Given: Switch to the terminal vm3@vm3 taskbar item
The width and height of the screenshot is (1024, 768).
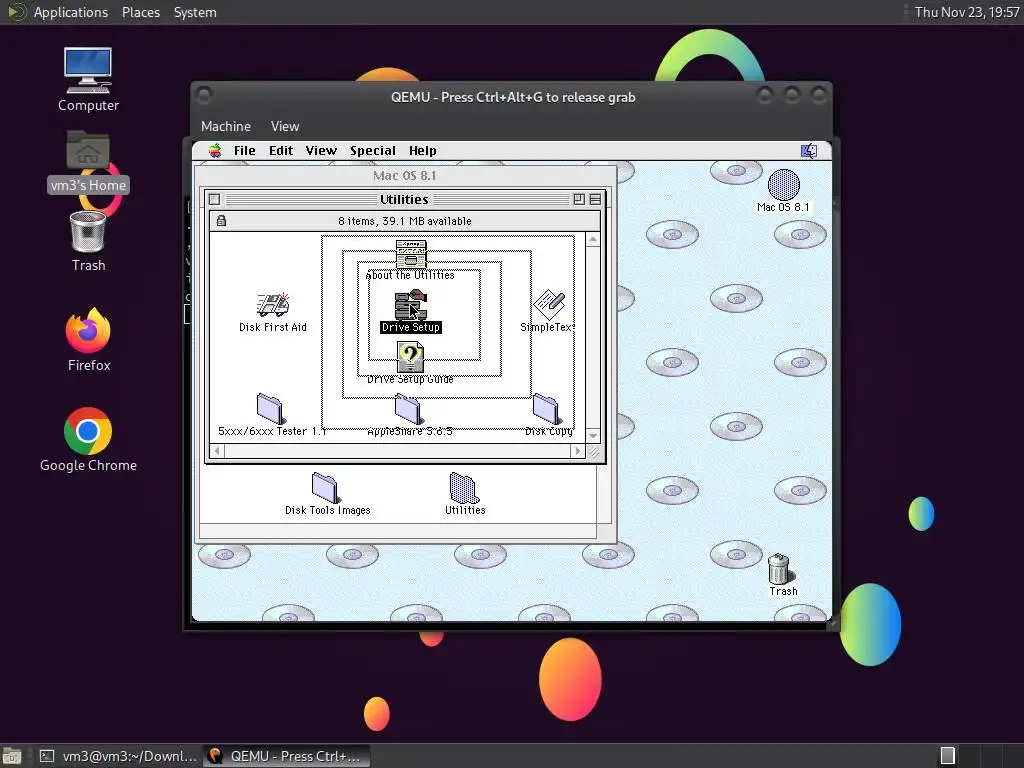Looking at the screenshot, I should pos(118,756).
